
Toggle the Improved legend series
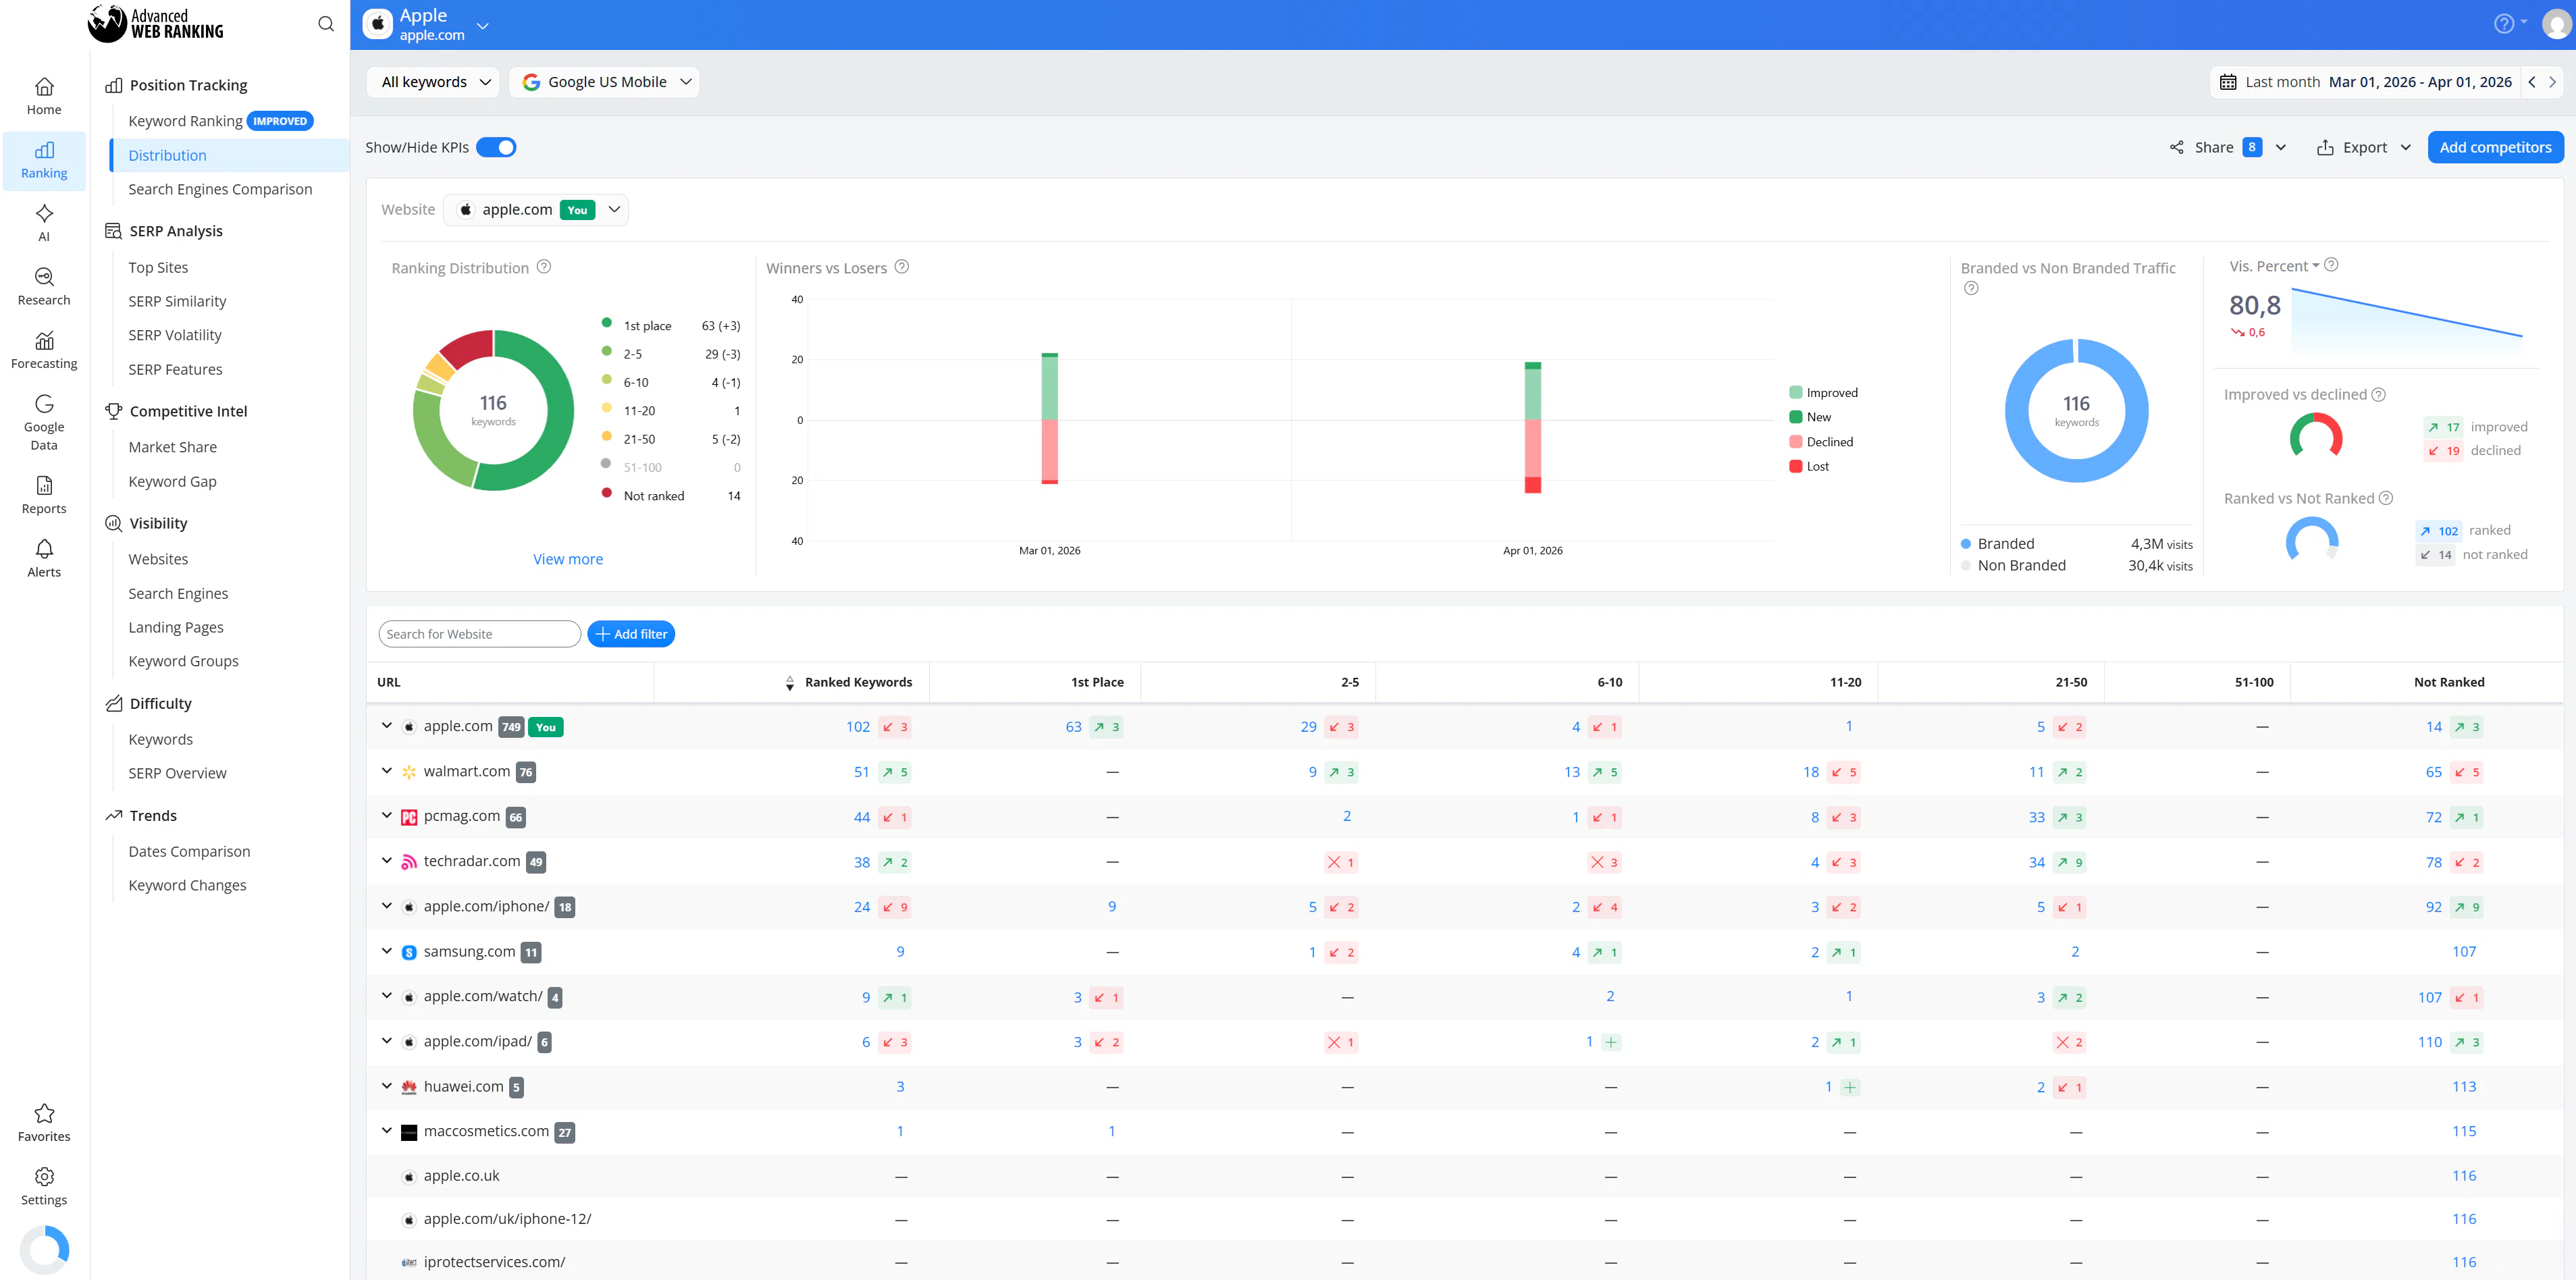click(1823, 393)
